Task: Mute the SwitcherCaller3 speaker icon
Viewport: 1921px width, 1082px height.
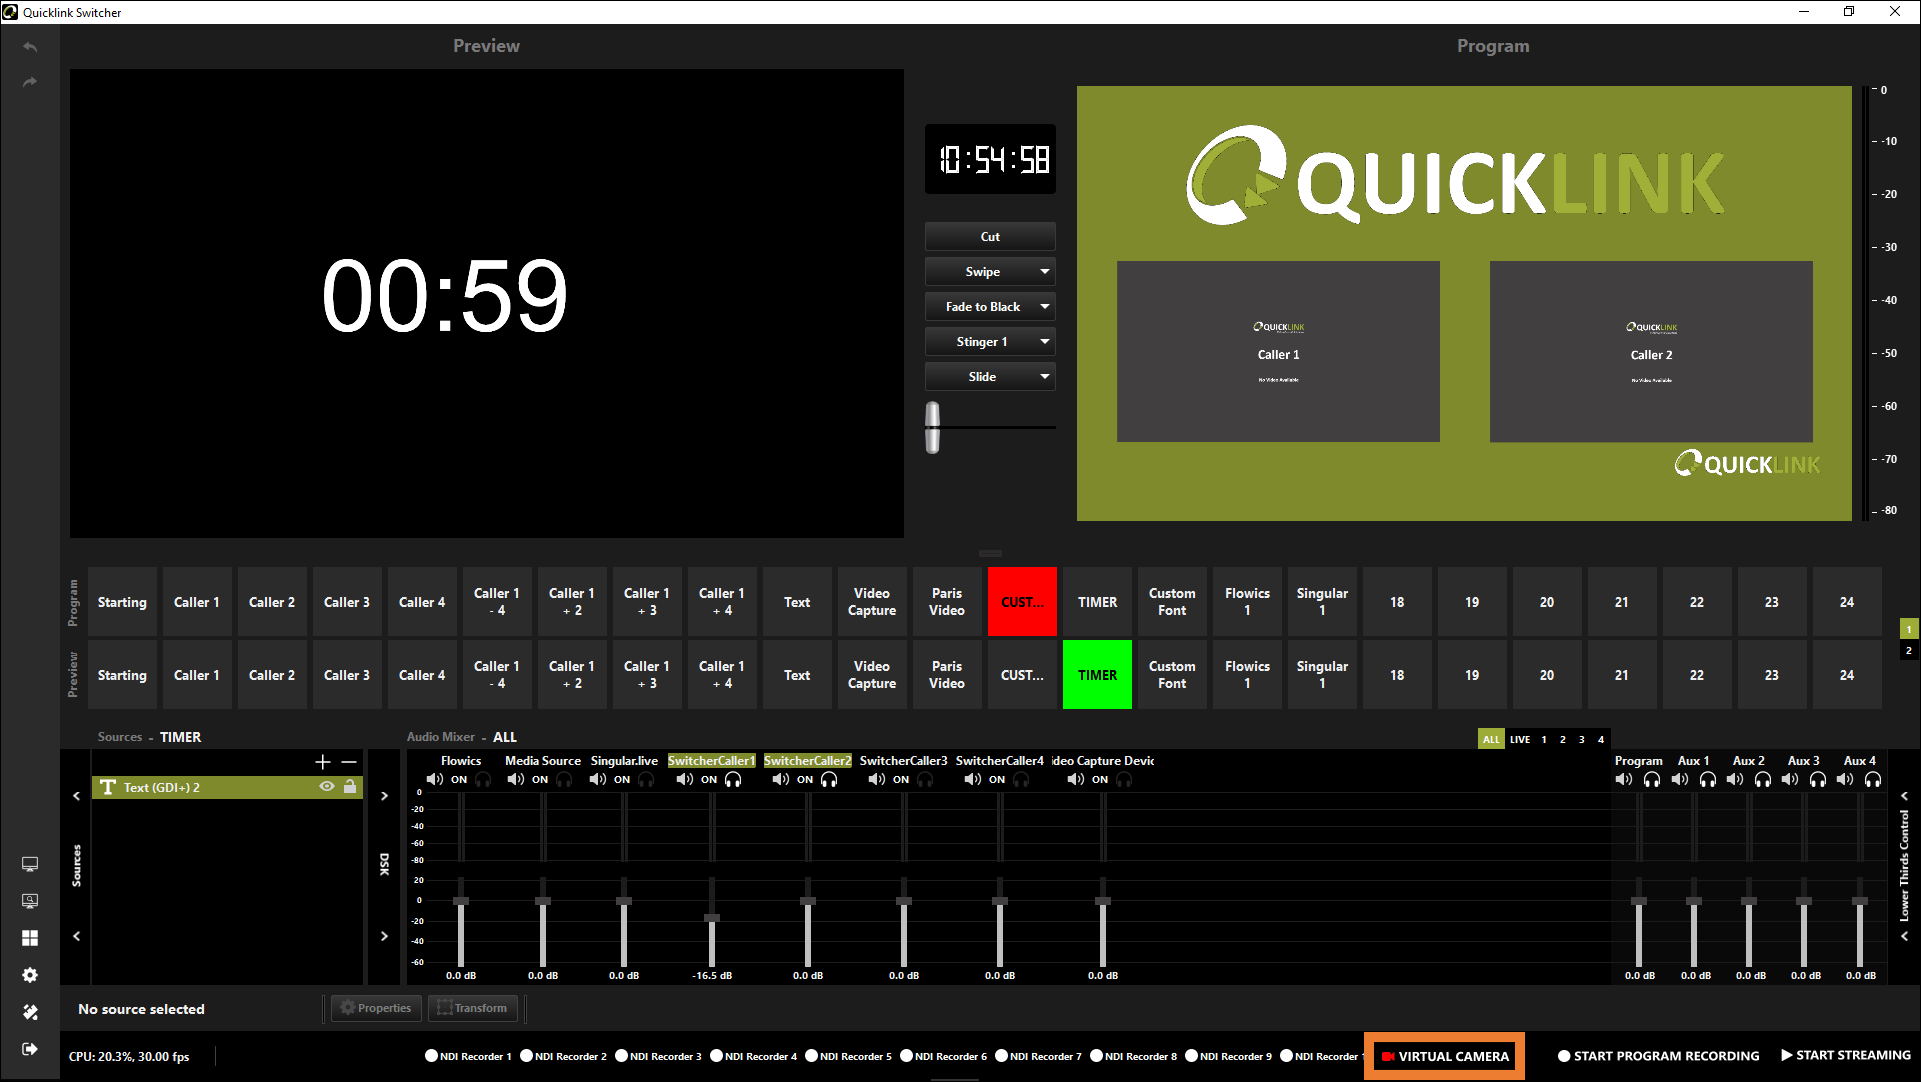Action: 877,779
